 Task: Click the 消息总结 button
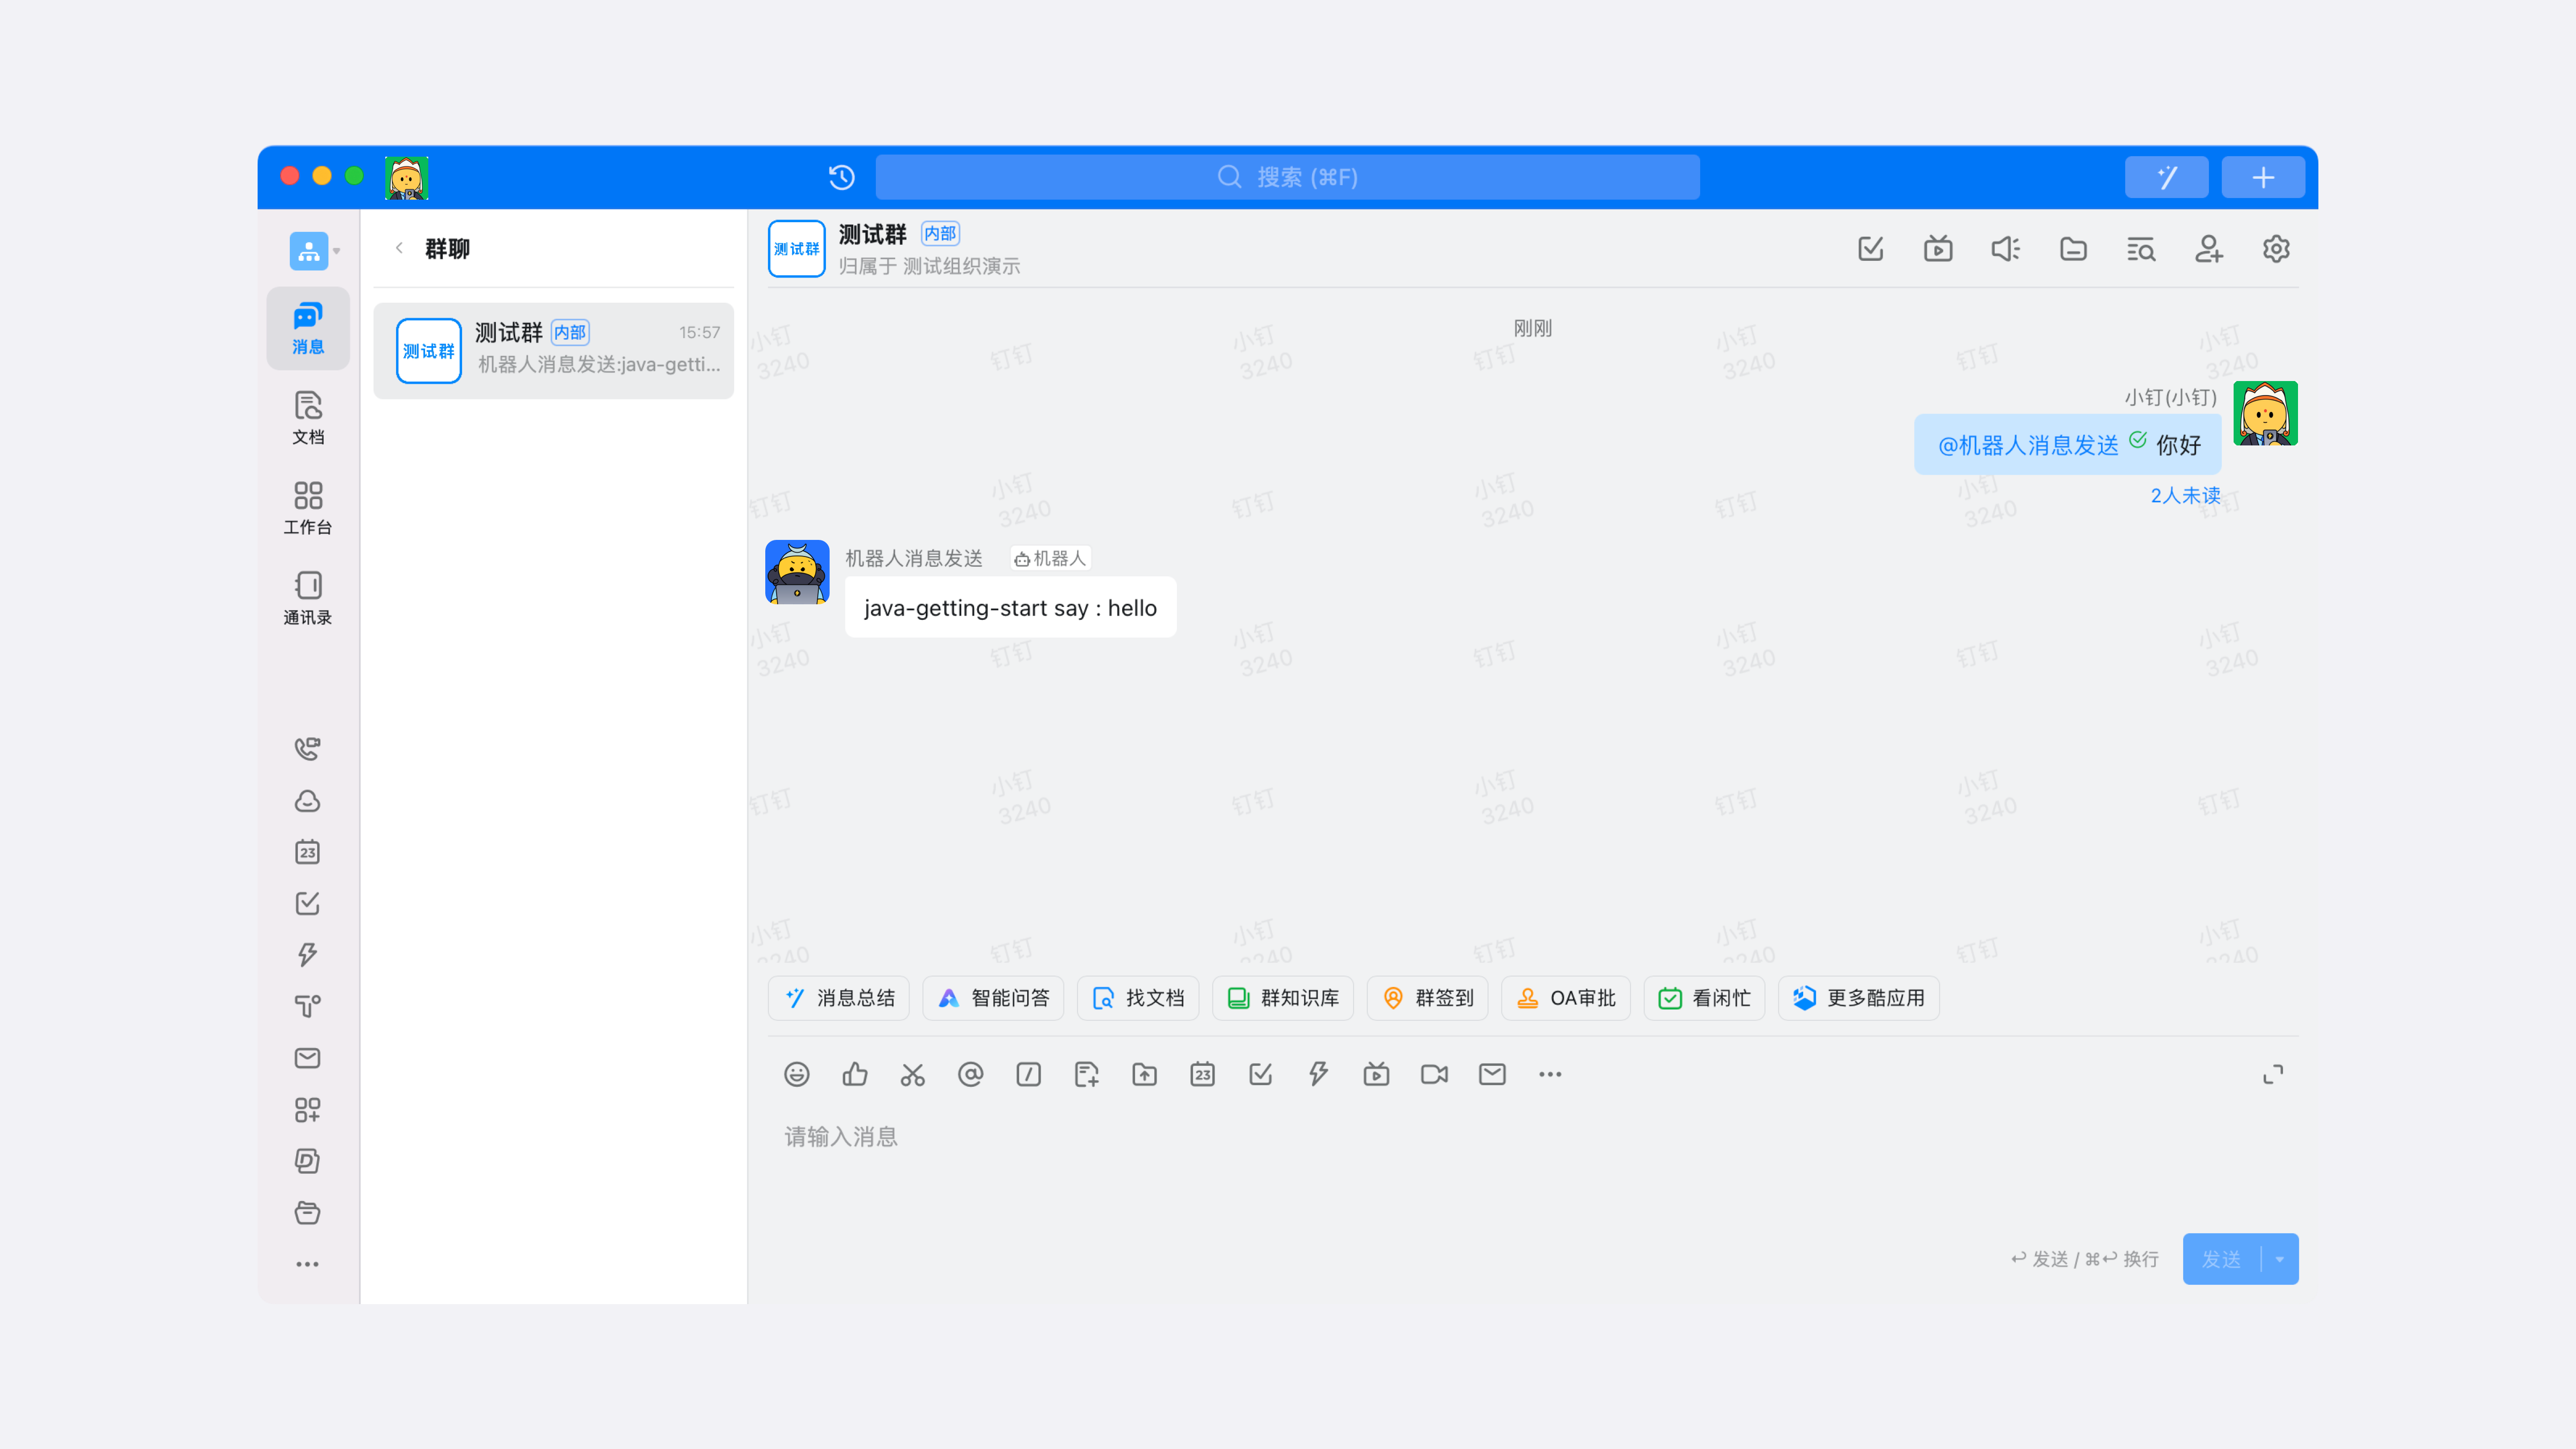pos(839,998)
